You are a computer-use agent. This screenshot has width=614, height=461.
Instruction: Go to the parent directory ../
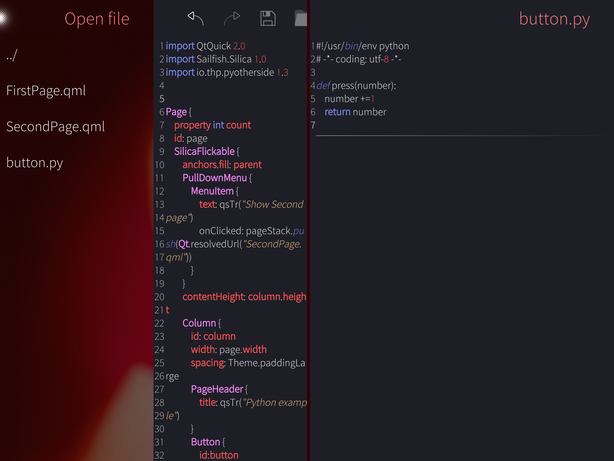[x=13, y=54]
